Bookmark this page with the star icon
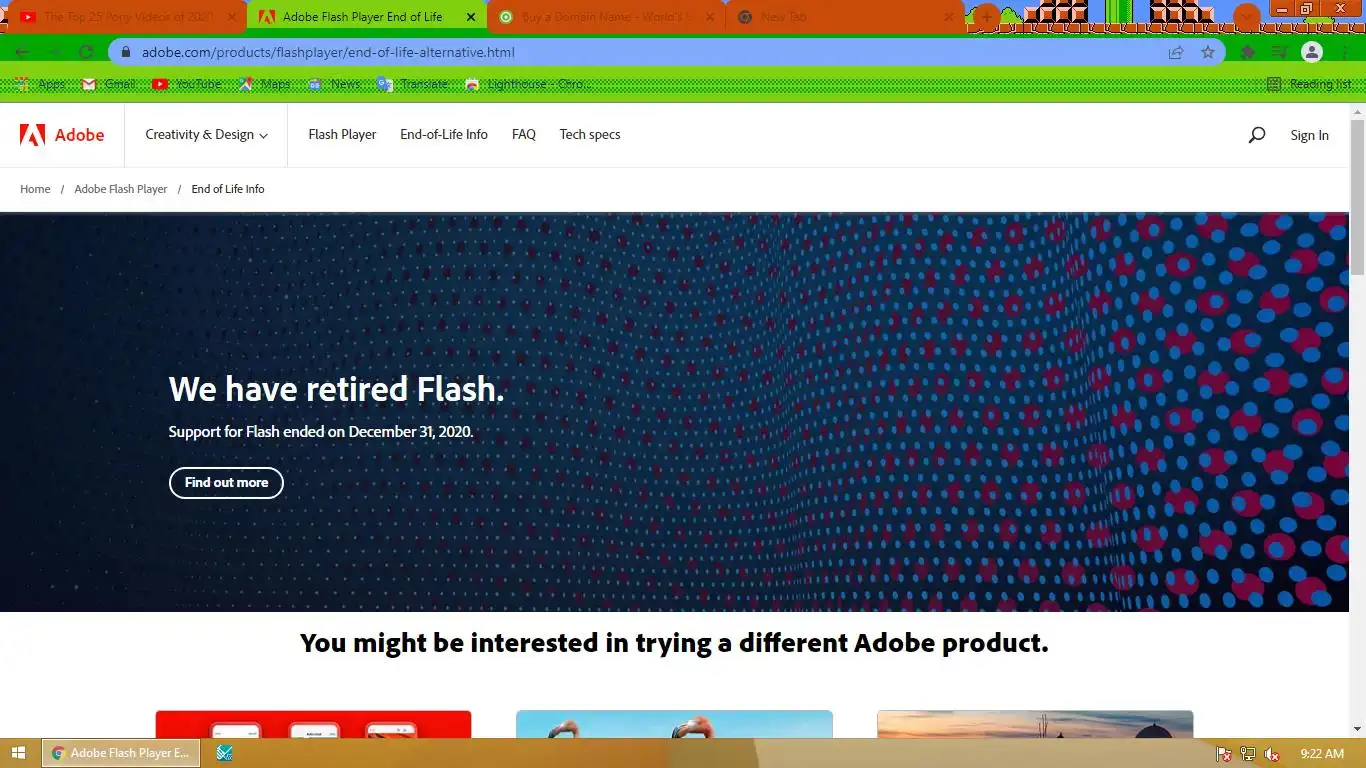 pyautogui.click(x=1208, y=52)
